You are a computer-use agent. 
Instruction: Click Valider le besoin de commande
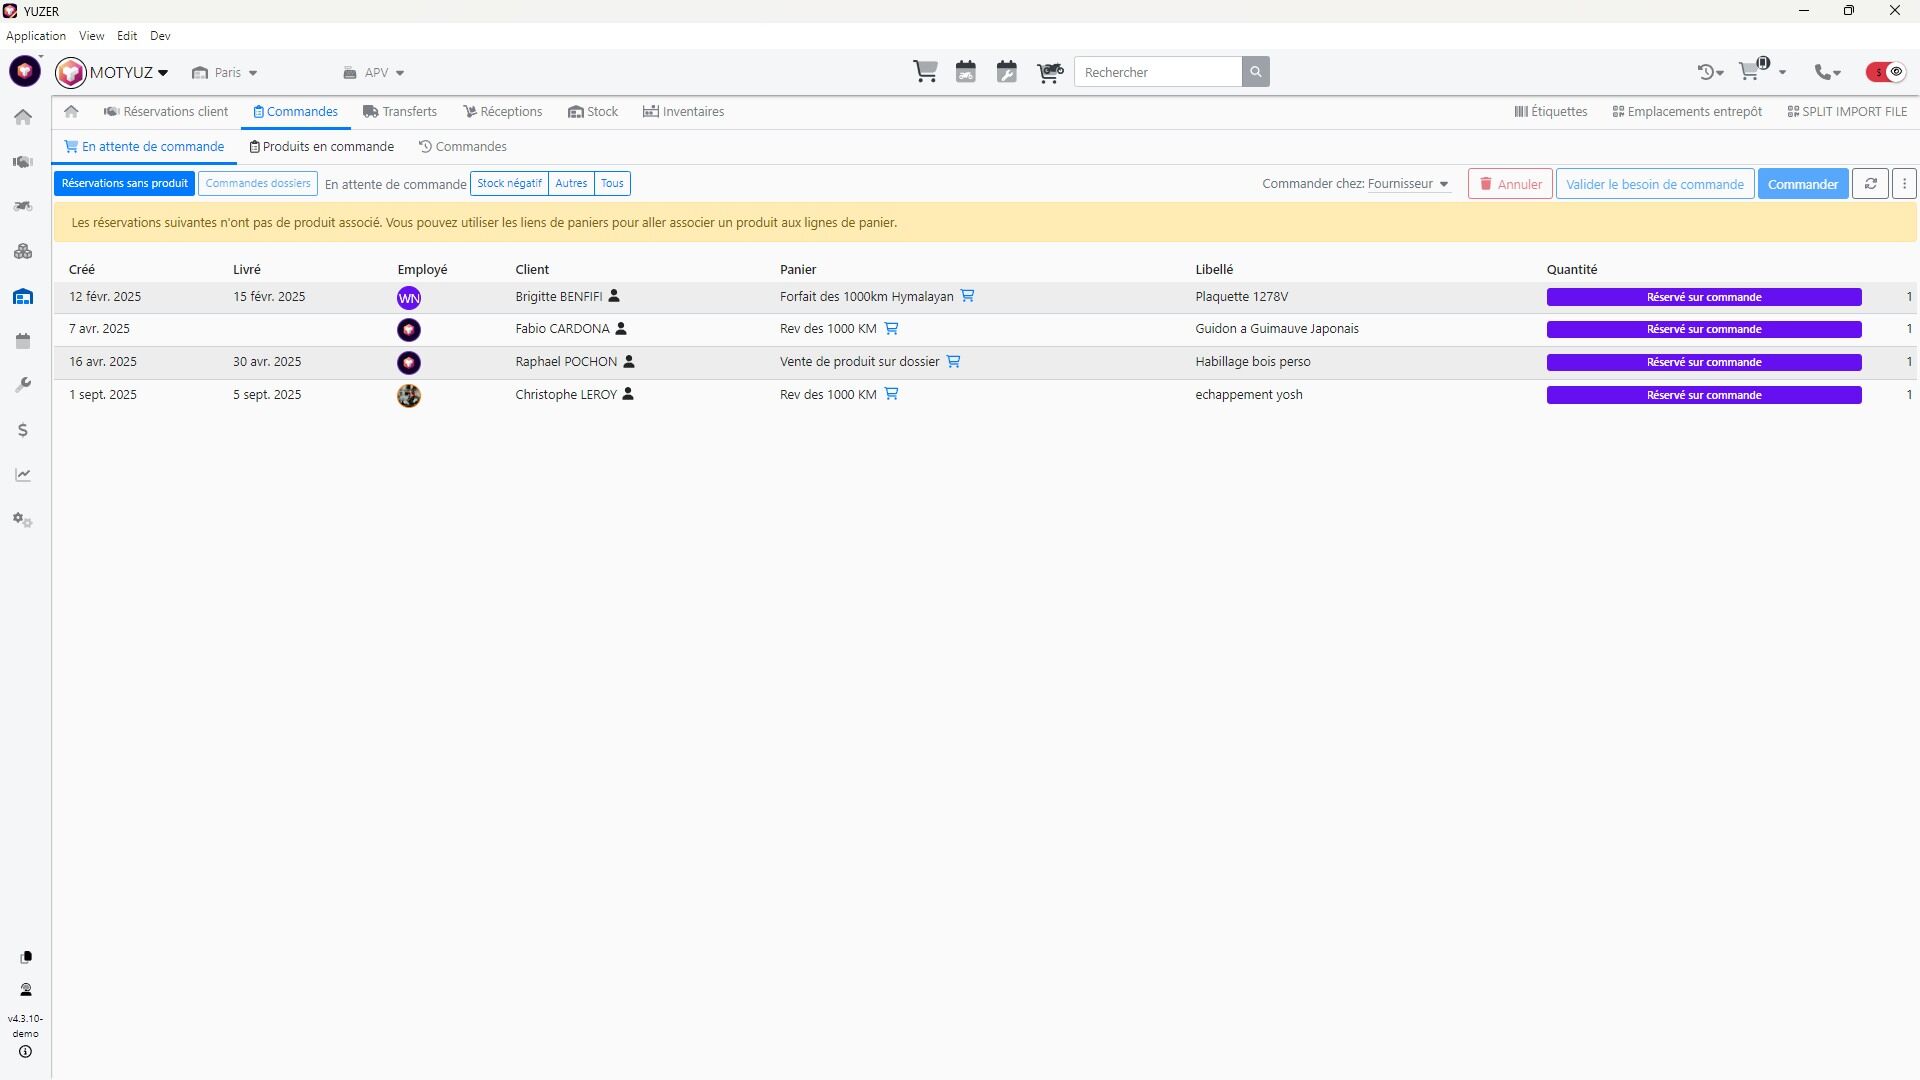pyautogui.click(x=1654, y=184)
